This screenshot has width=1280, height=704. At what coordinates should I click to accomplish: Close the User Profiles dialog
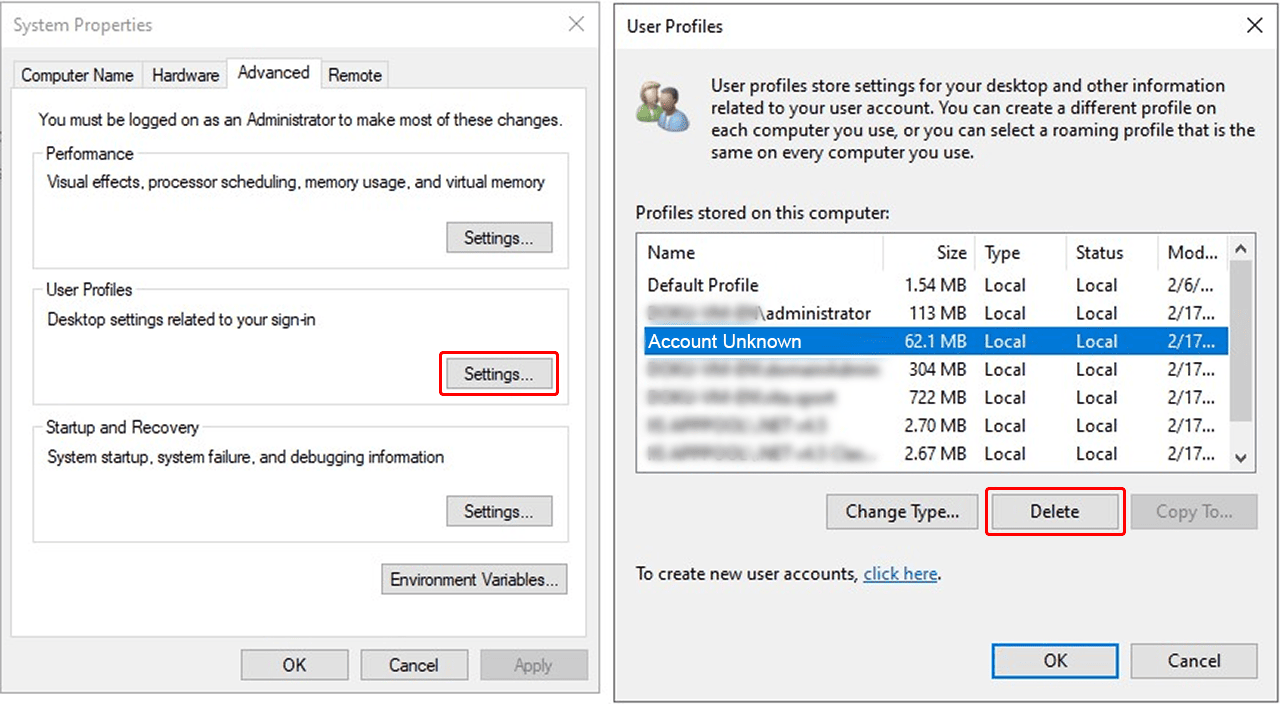coord(1254,26)
